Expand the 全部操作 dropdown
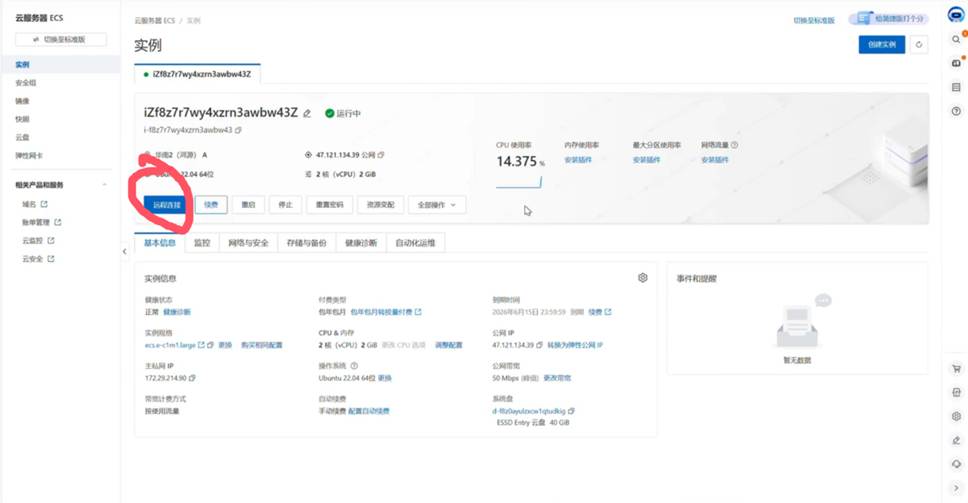The height and width of the screenshot is (503, 968). point(437,205)
